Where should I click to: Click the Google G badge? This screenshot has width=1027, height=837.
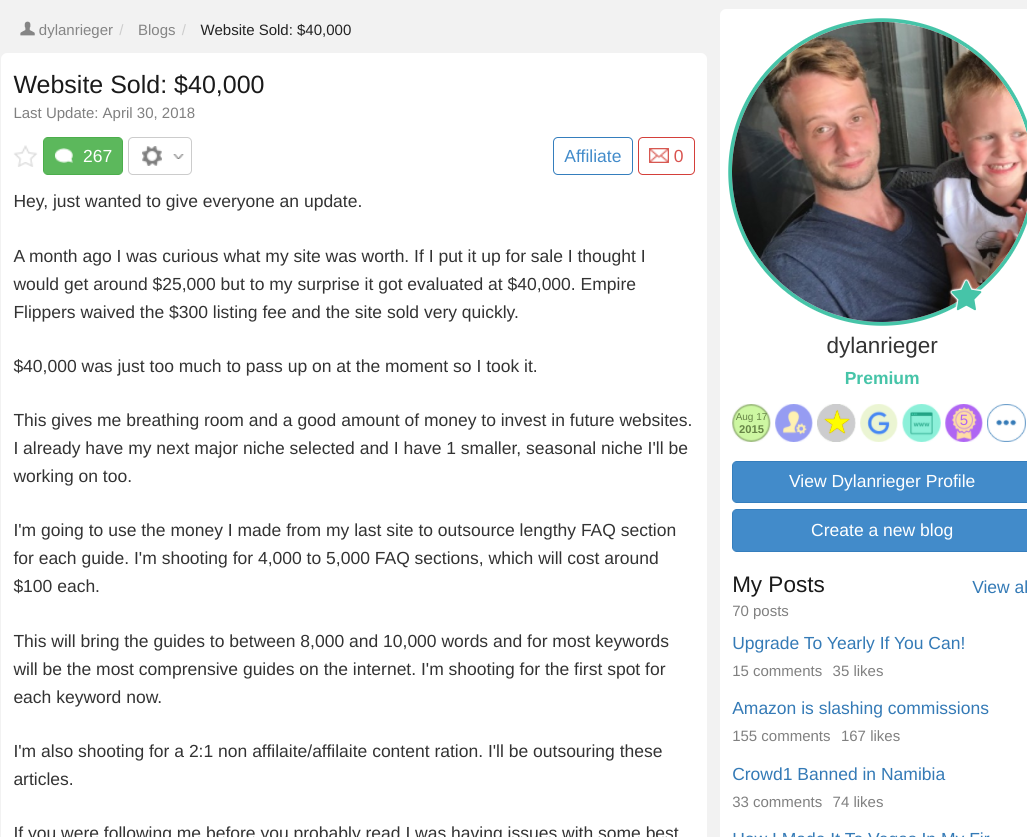click(879, 423)
